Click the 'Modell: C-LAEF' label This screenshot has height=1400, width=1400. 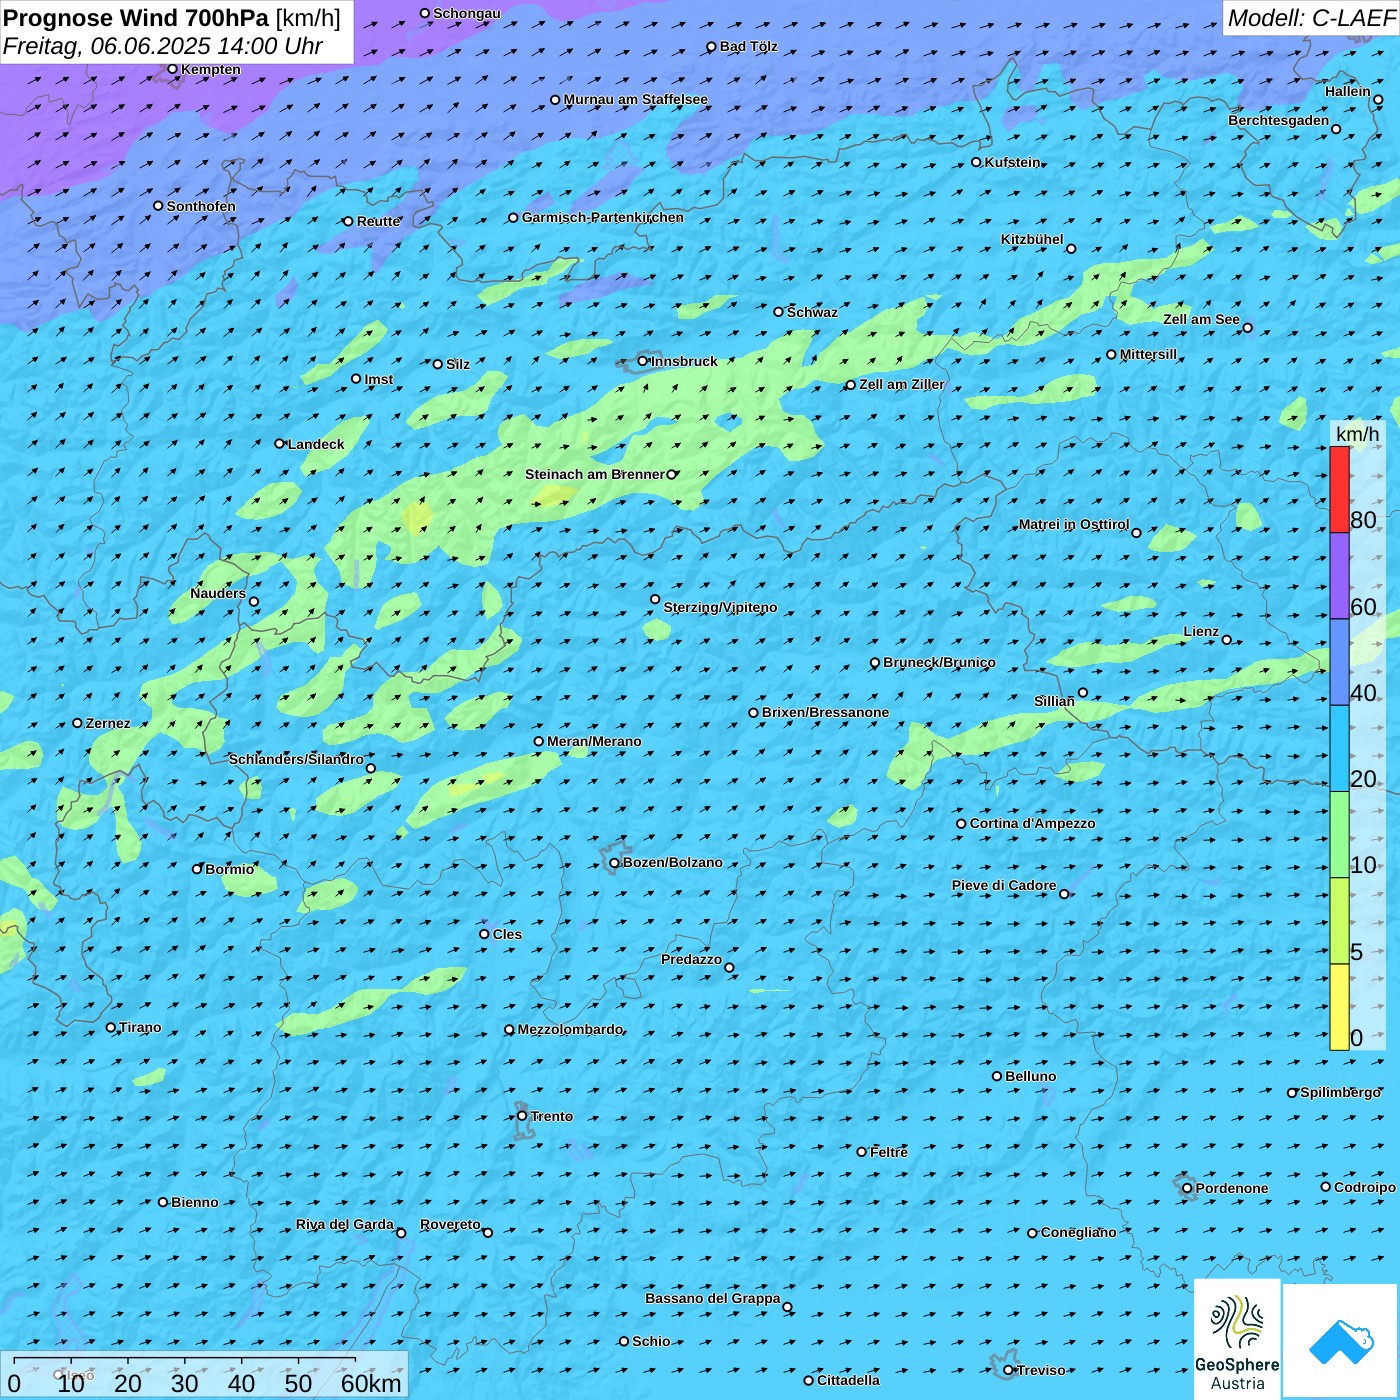[x=1310, y=18]
